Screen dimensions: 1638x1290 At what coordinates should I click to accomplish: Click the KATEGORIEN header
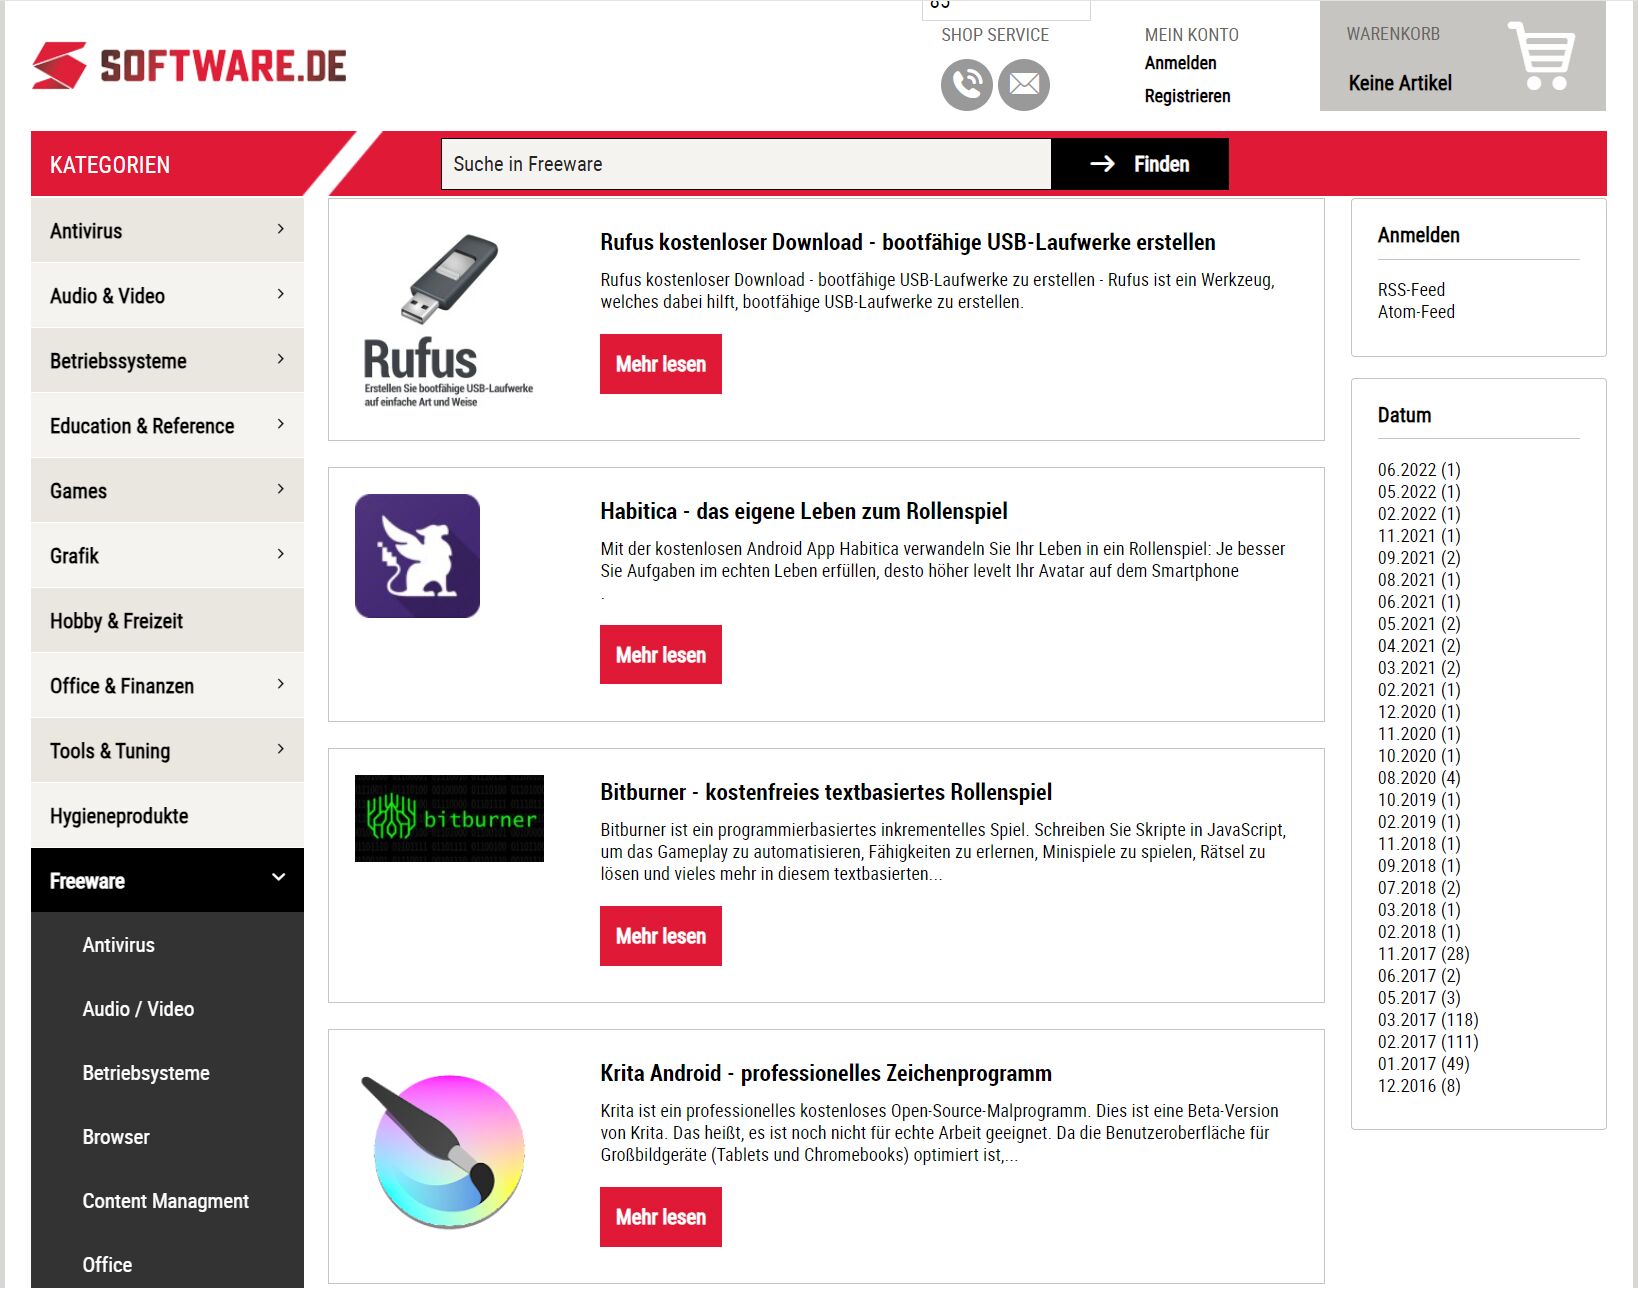(x=110, y=165)
